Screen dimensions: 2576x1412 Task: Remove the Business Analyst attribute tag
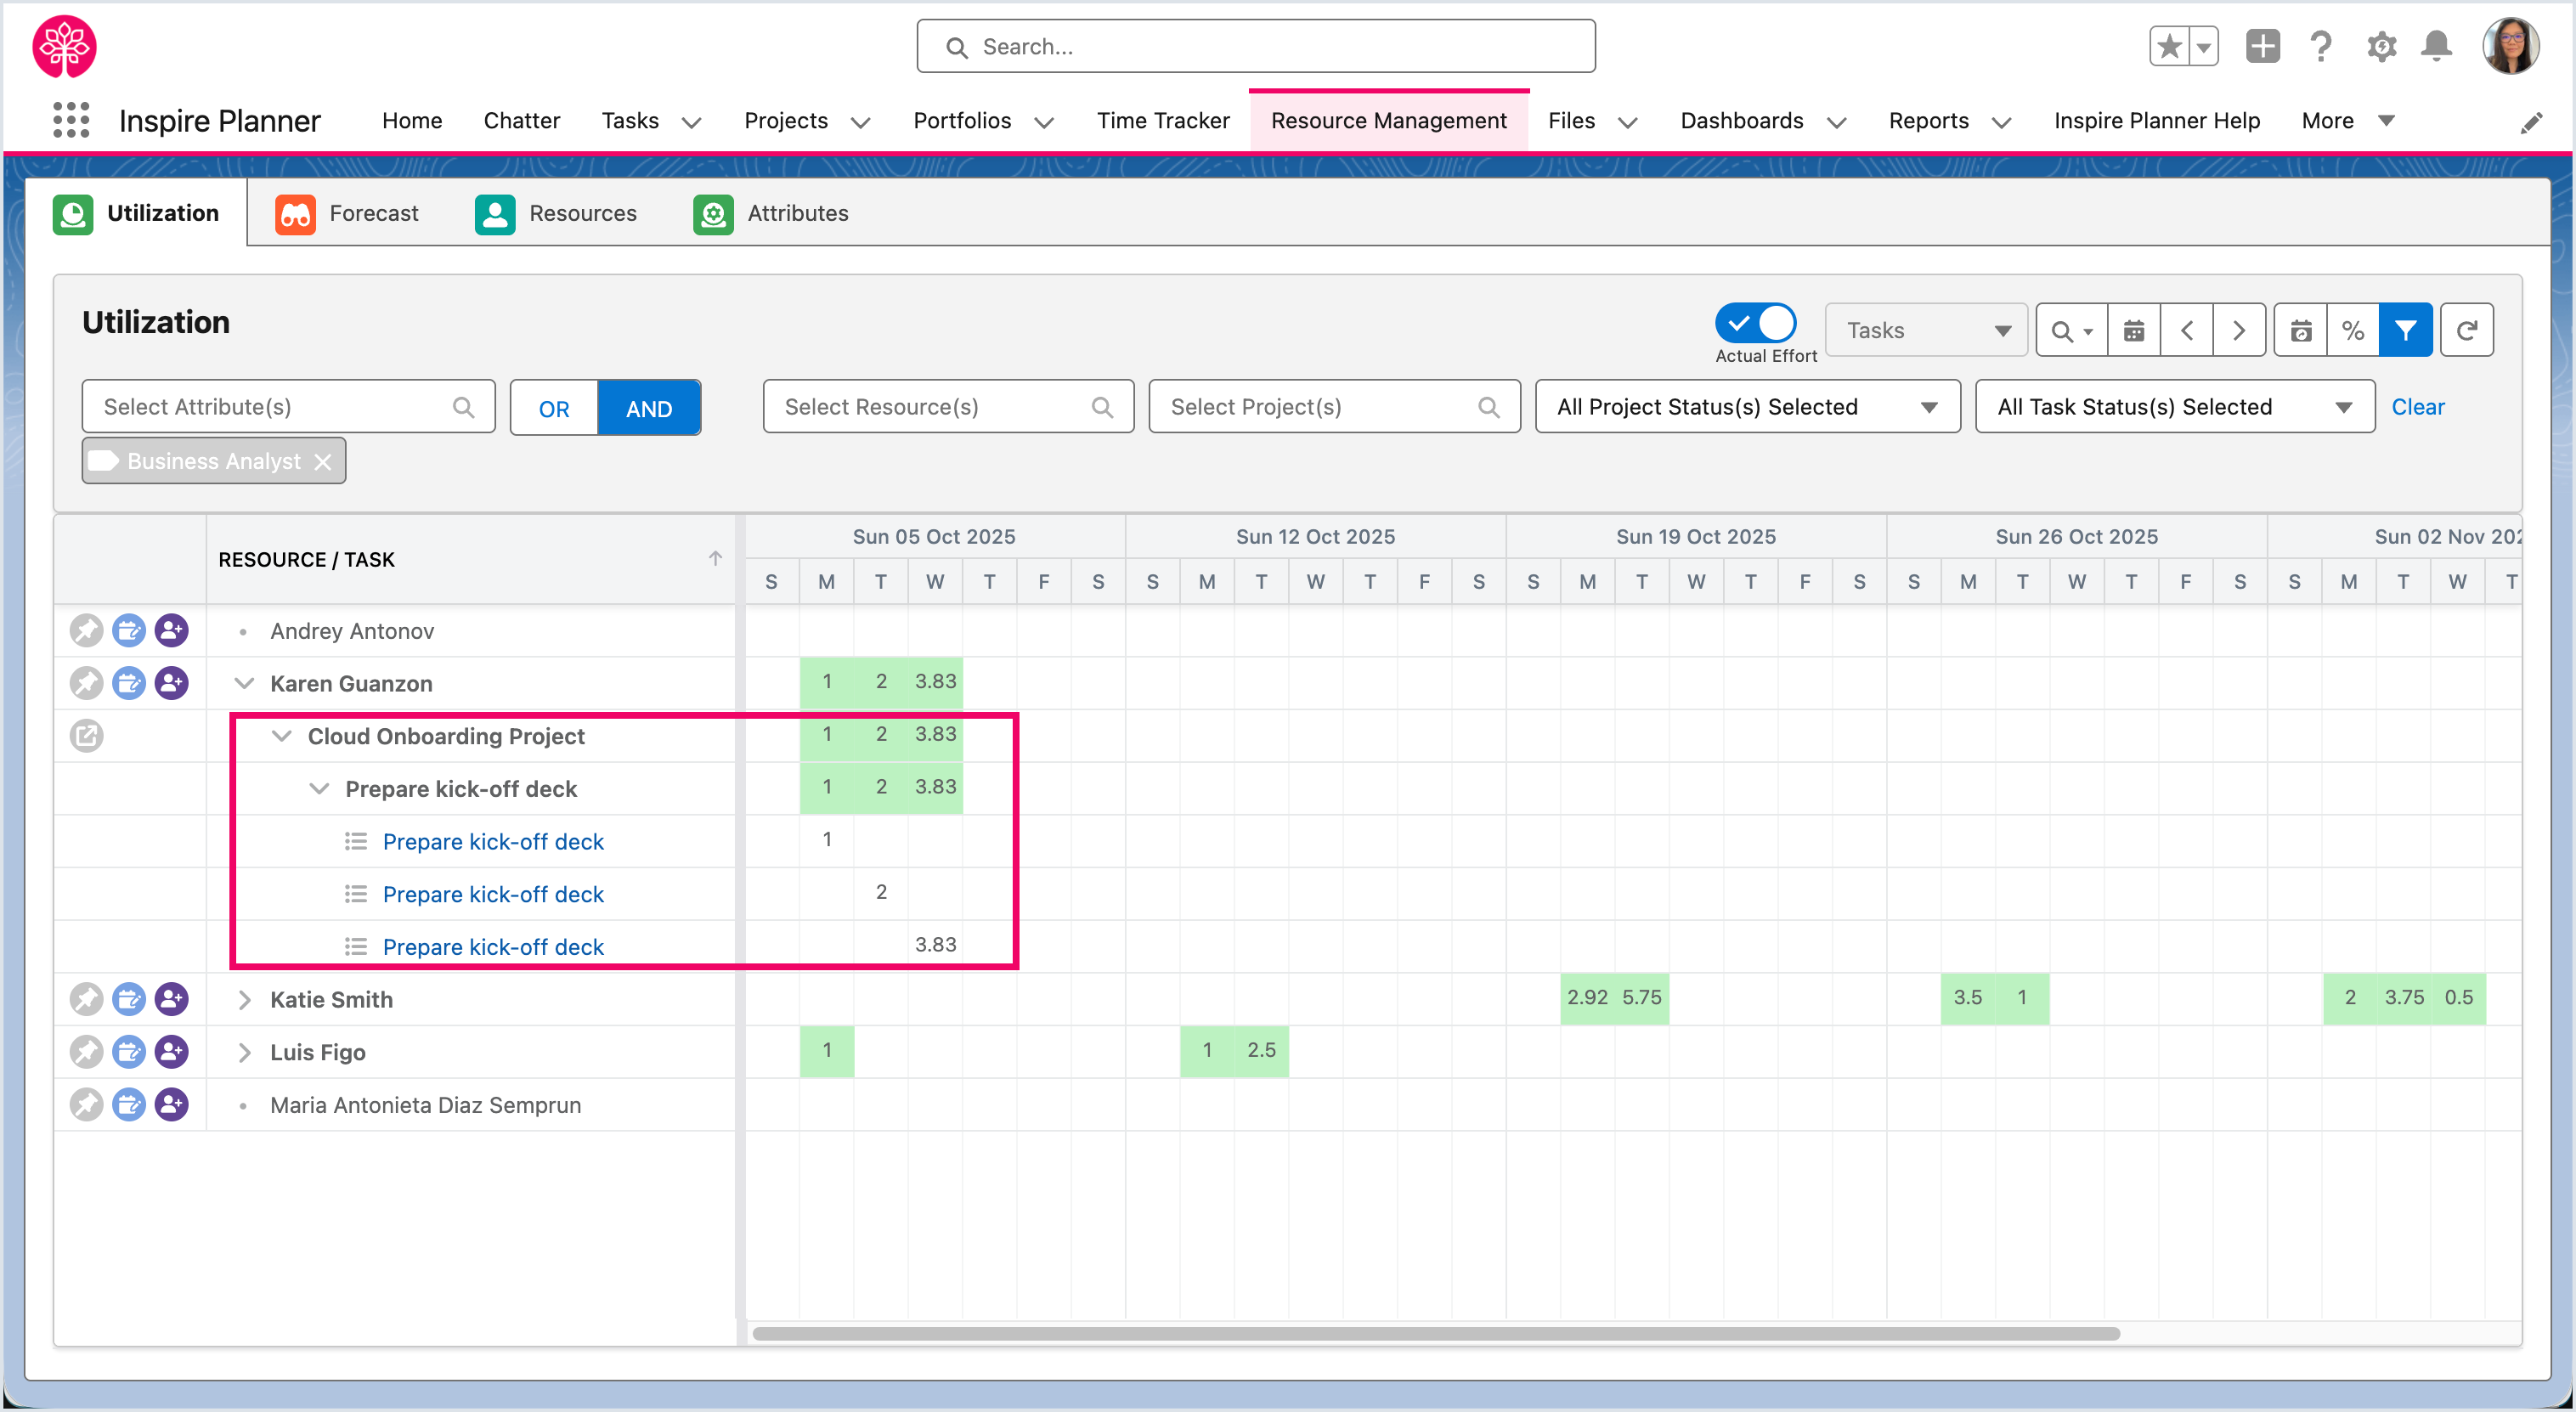click(322, 462)
